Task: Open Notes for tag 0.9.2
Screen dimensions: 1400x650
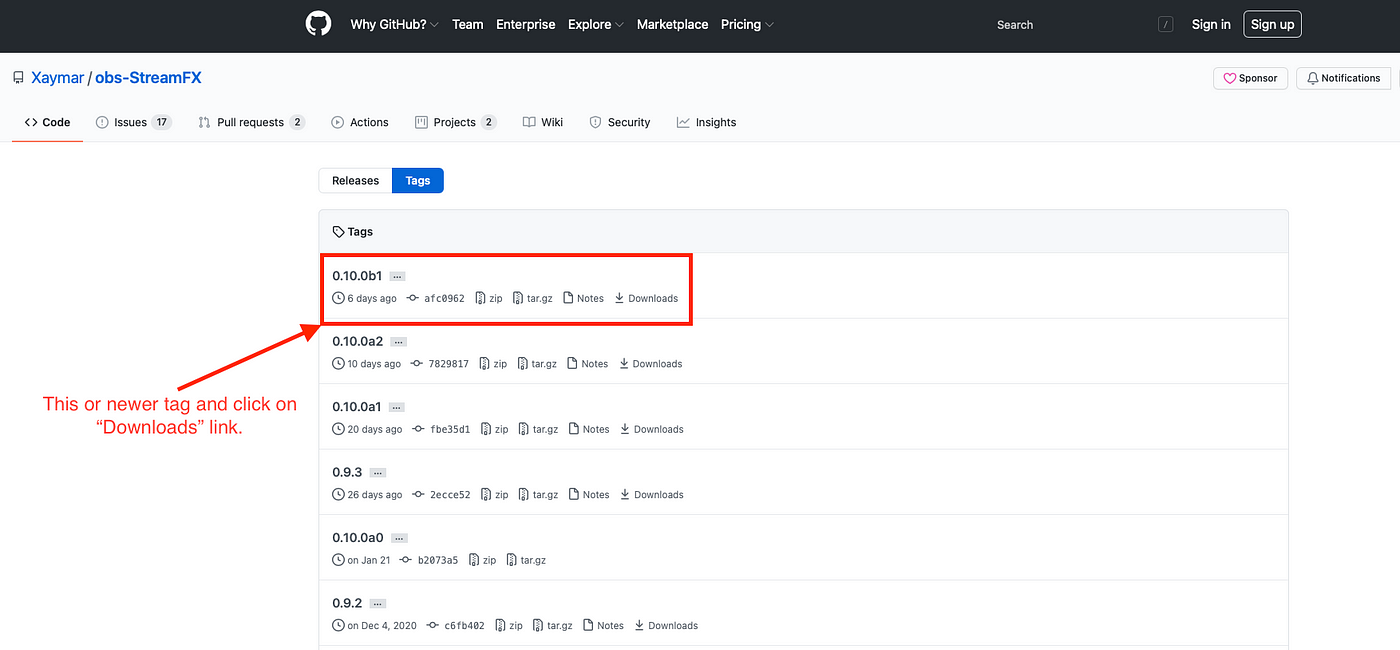Action: [x=604, y=626]
